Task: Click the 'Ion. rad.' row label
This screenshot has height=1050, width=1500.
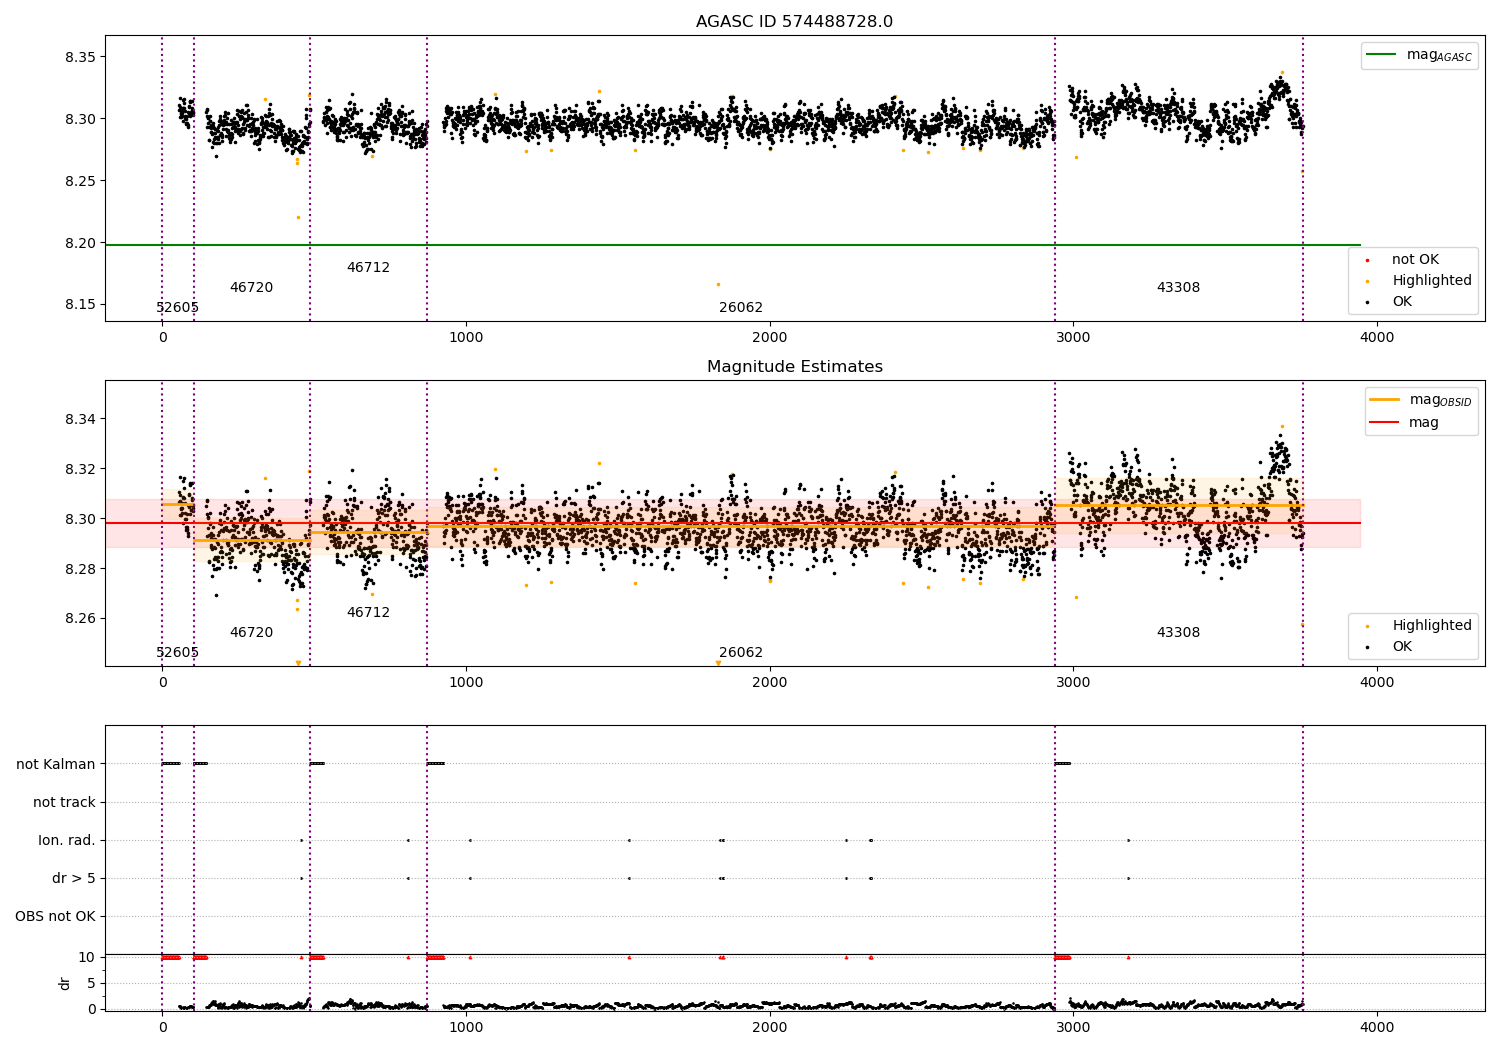Action: [x=67, y=841]
